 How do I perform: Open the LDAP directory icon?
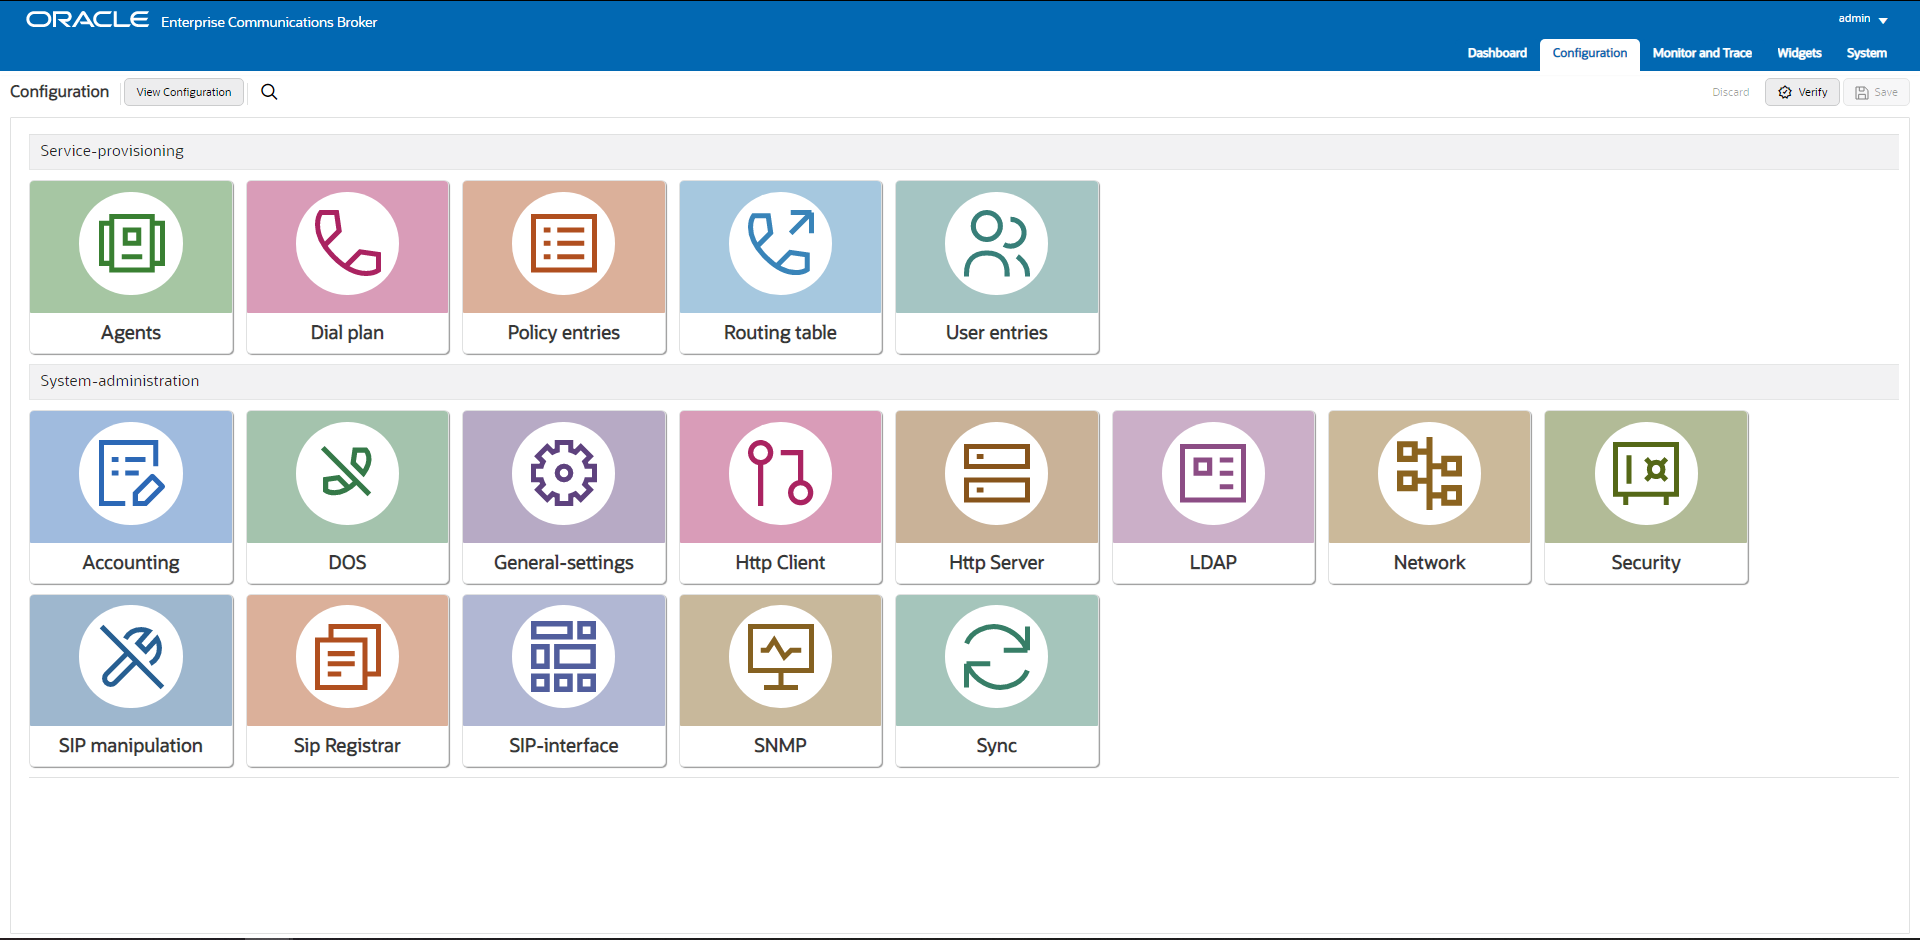[1213, 474]
